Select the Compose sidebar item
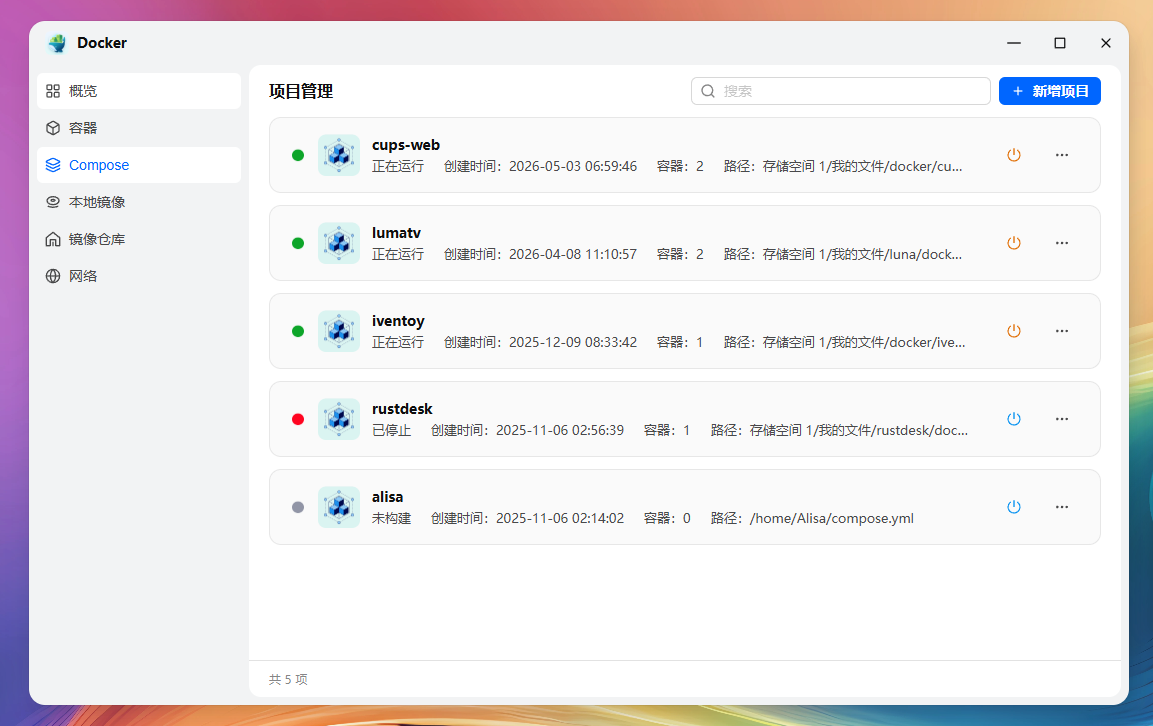The width and height of the screenshot is (1153, 726). [139, 165]
